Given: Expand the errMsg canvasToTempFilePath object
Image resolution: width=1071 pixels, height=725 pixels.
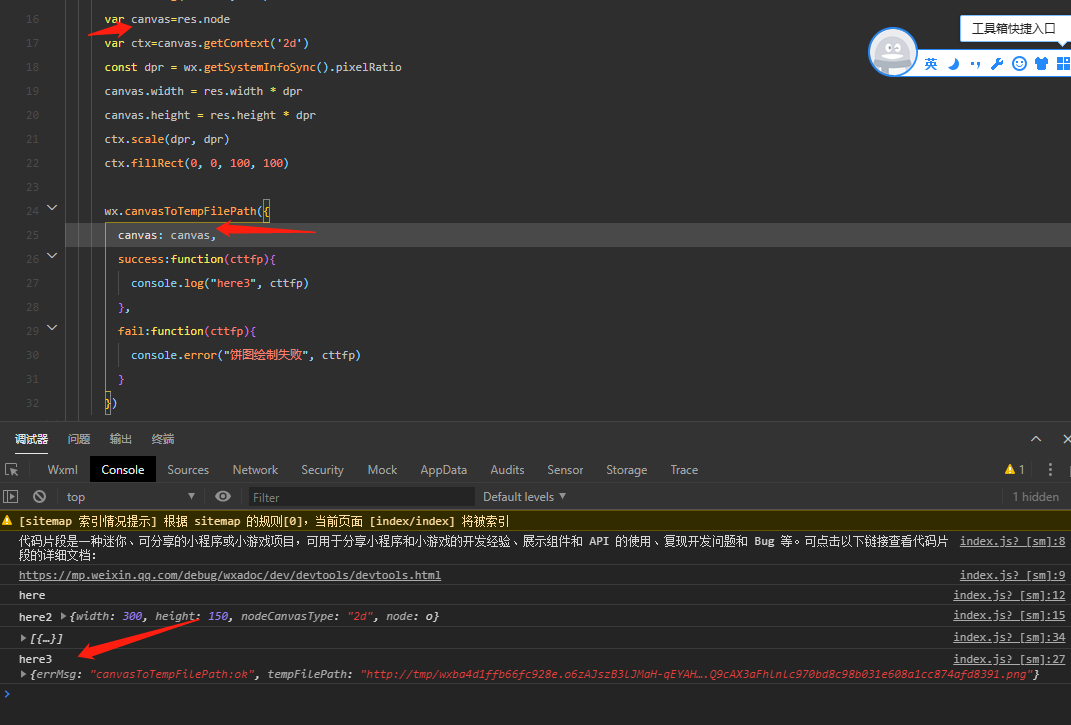Looking at the screenshot, I should coord(23,674).
